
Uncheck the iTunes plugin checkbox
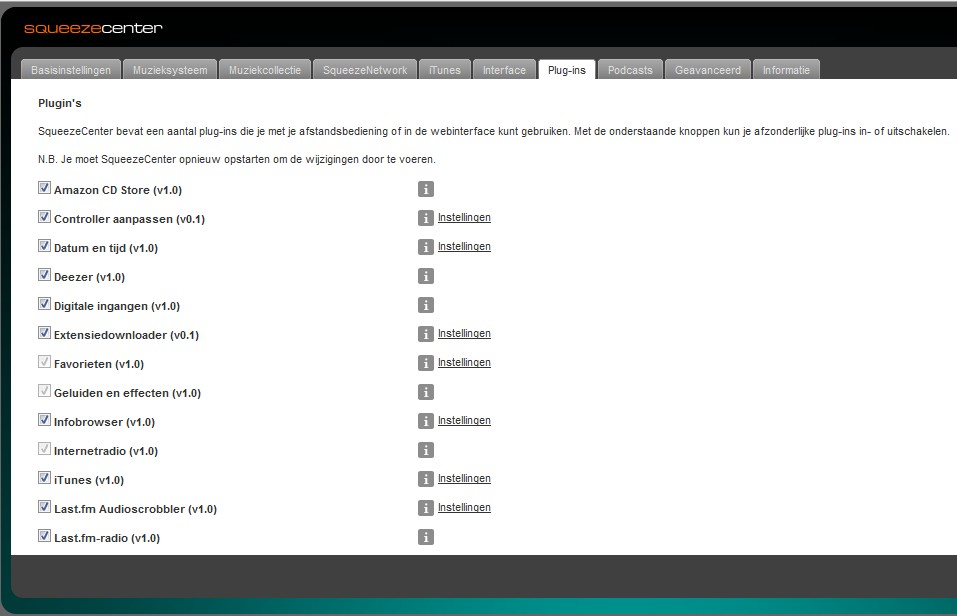click(x=44, y=477)
